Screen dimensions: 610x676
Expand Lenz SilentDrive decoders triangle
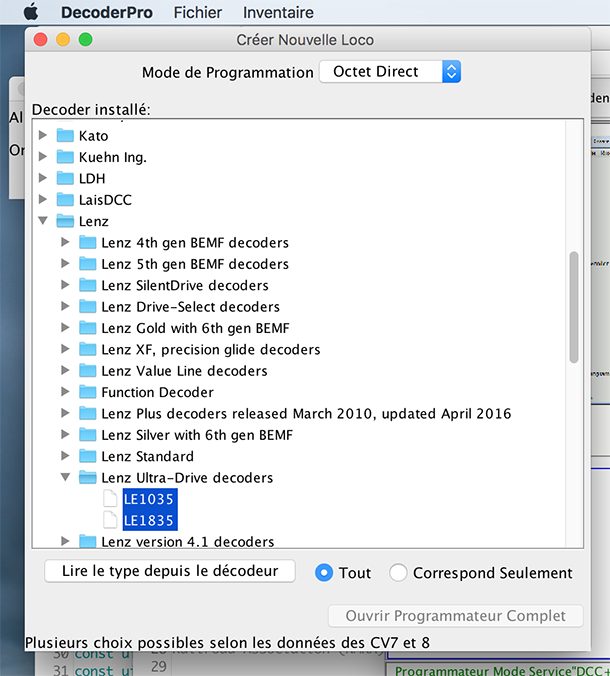(65, 285)
